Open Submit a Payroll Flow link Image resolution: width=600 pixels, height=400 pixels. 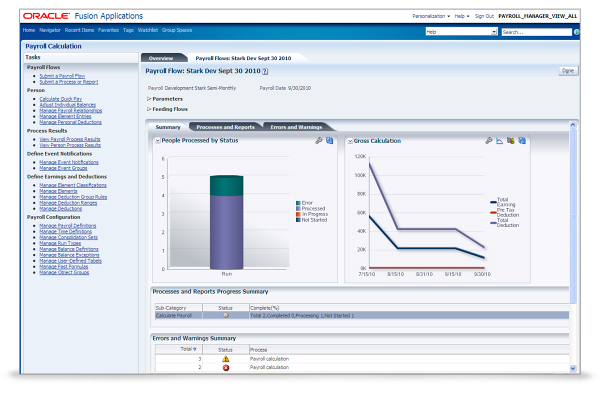62,76
